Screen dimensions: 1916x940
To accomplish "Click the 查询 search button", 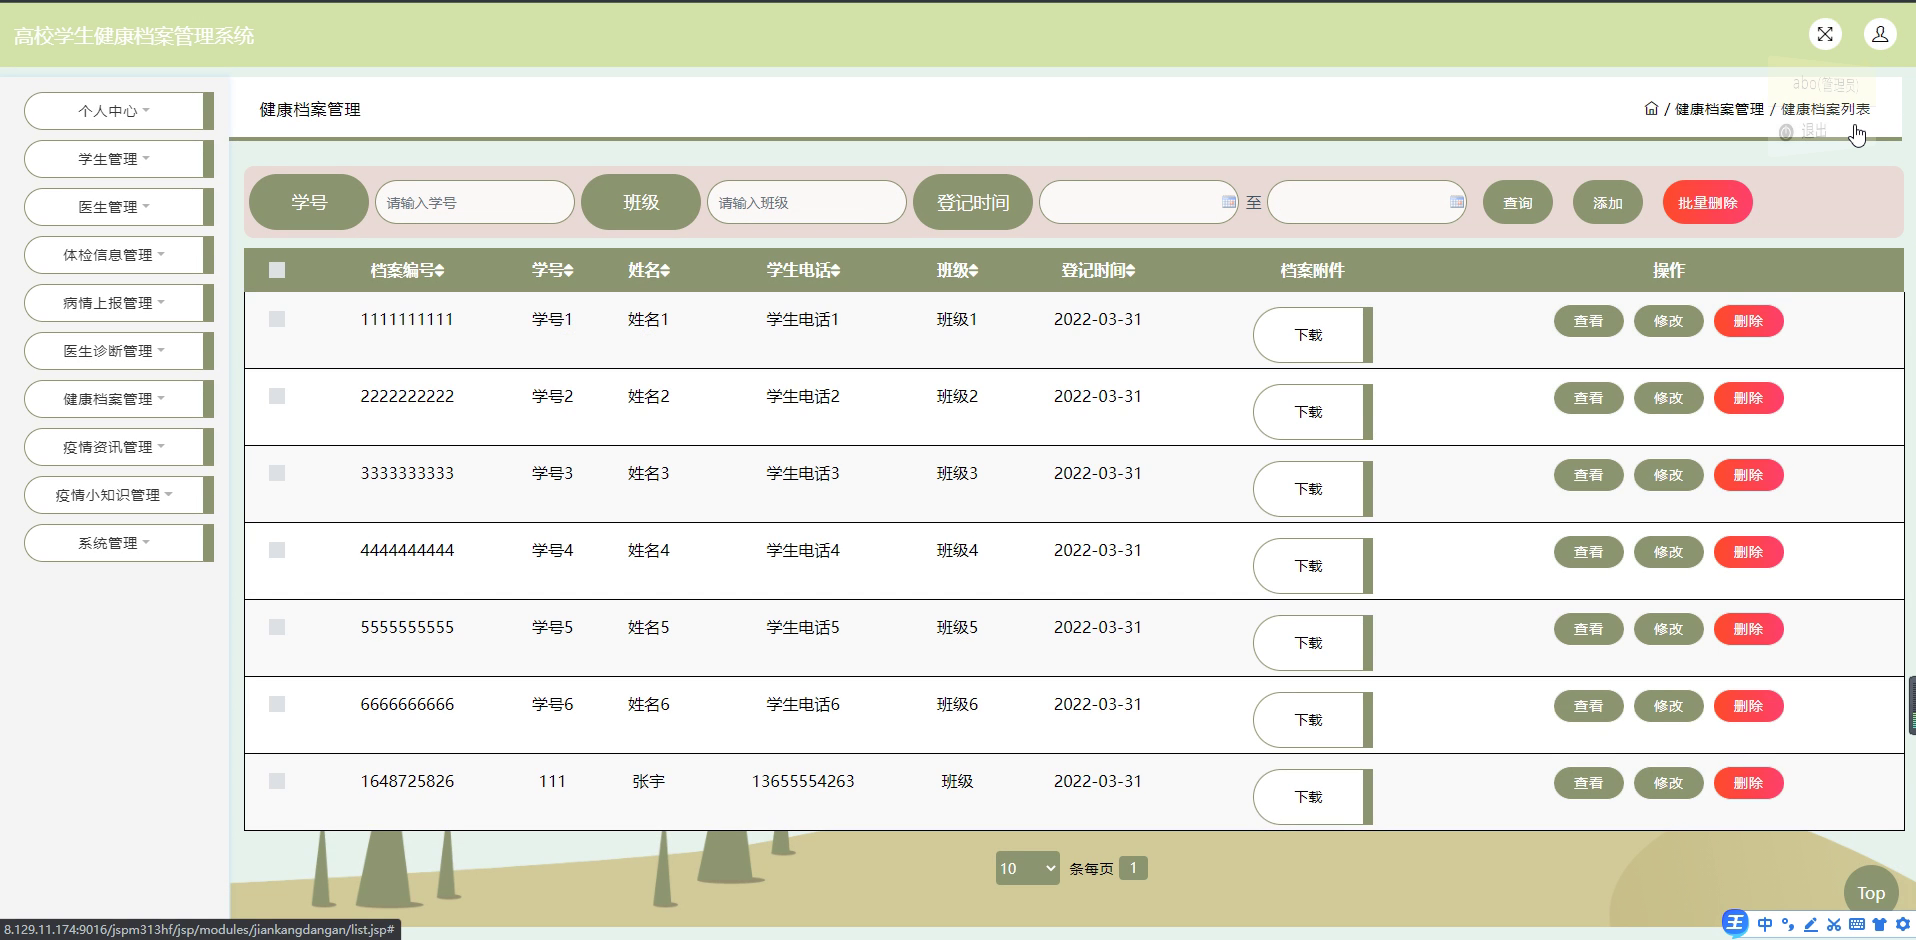I will [1517, 202].
